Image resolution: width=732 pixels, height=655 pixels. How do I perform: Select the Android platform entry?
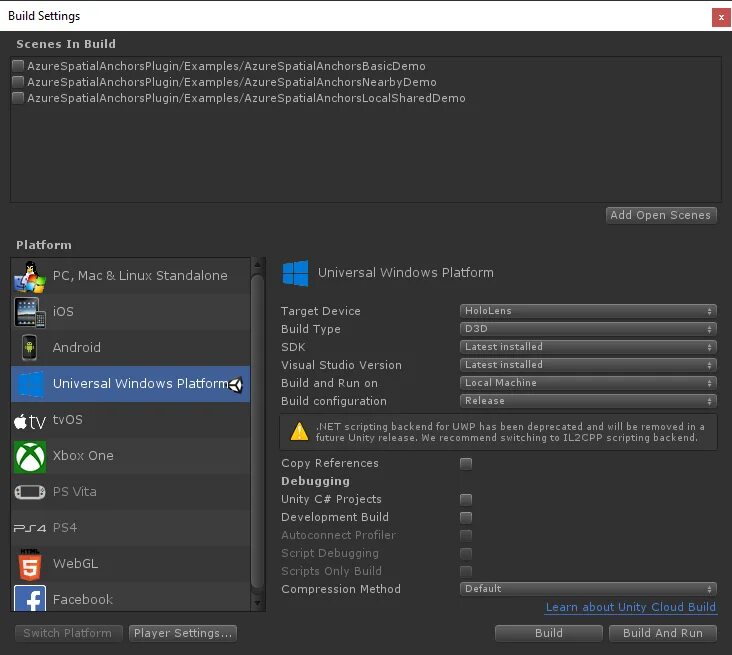[x=130, y=348]
